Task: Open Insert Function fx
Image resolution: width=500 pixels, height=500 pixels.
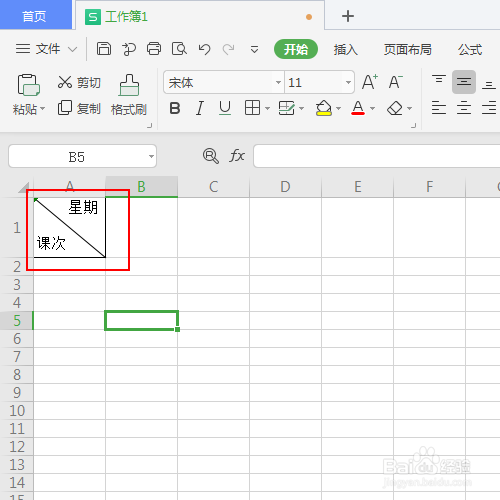Action: [237, 156]
